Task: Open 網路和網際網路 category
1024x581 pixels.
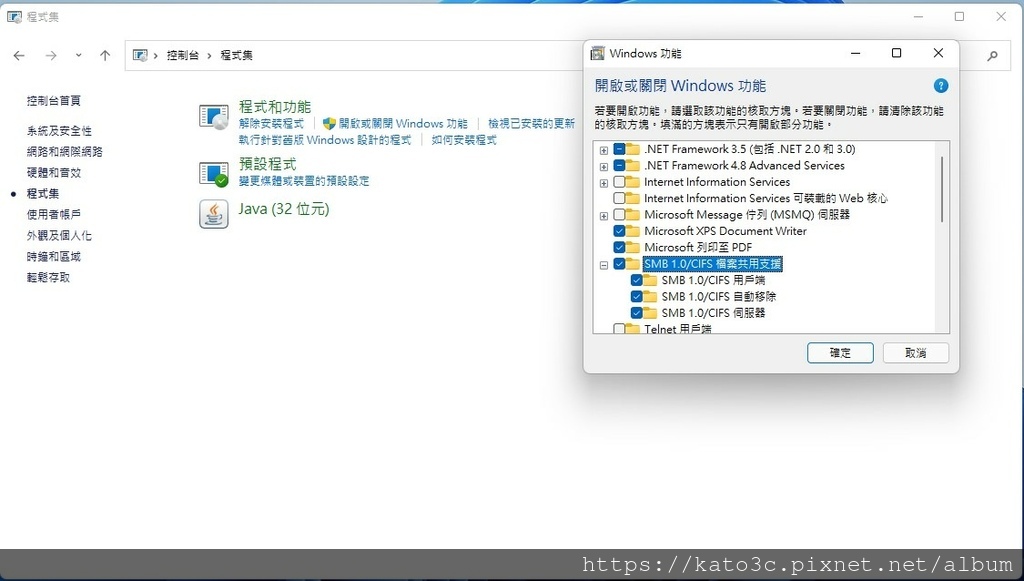Action: click(x=65, y=151)
